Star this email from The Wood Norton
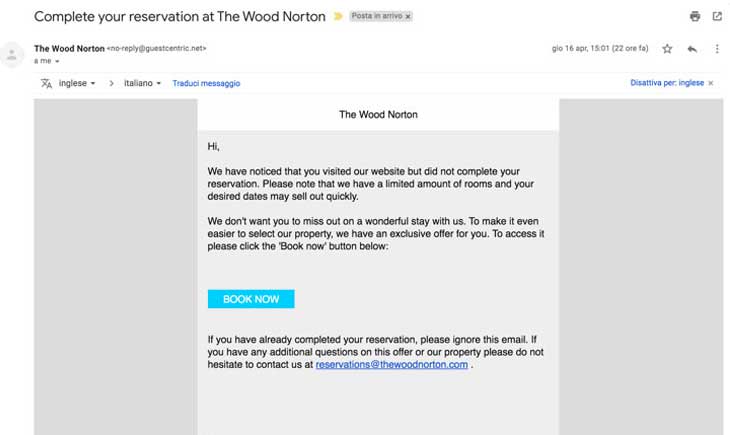730x435 pixels. (667, 48)
